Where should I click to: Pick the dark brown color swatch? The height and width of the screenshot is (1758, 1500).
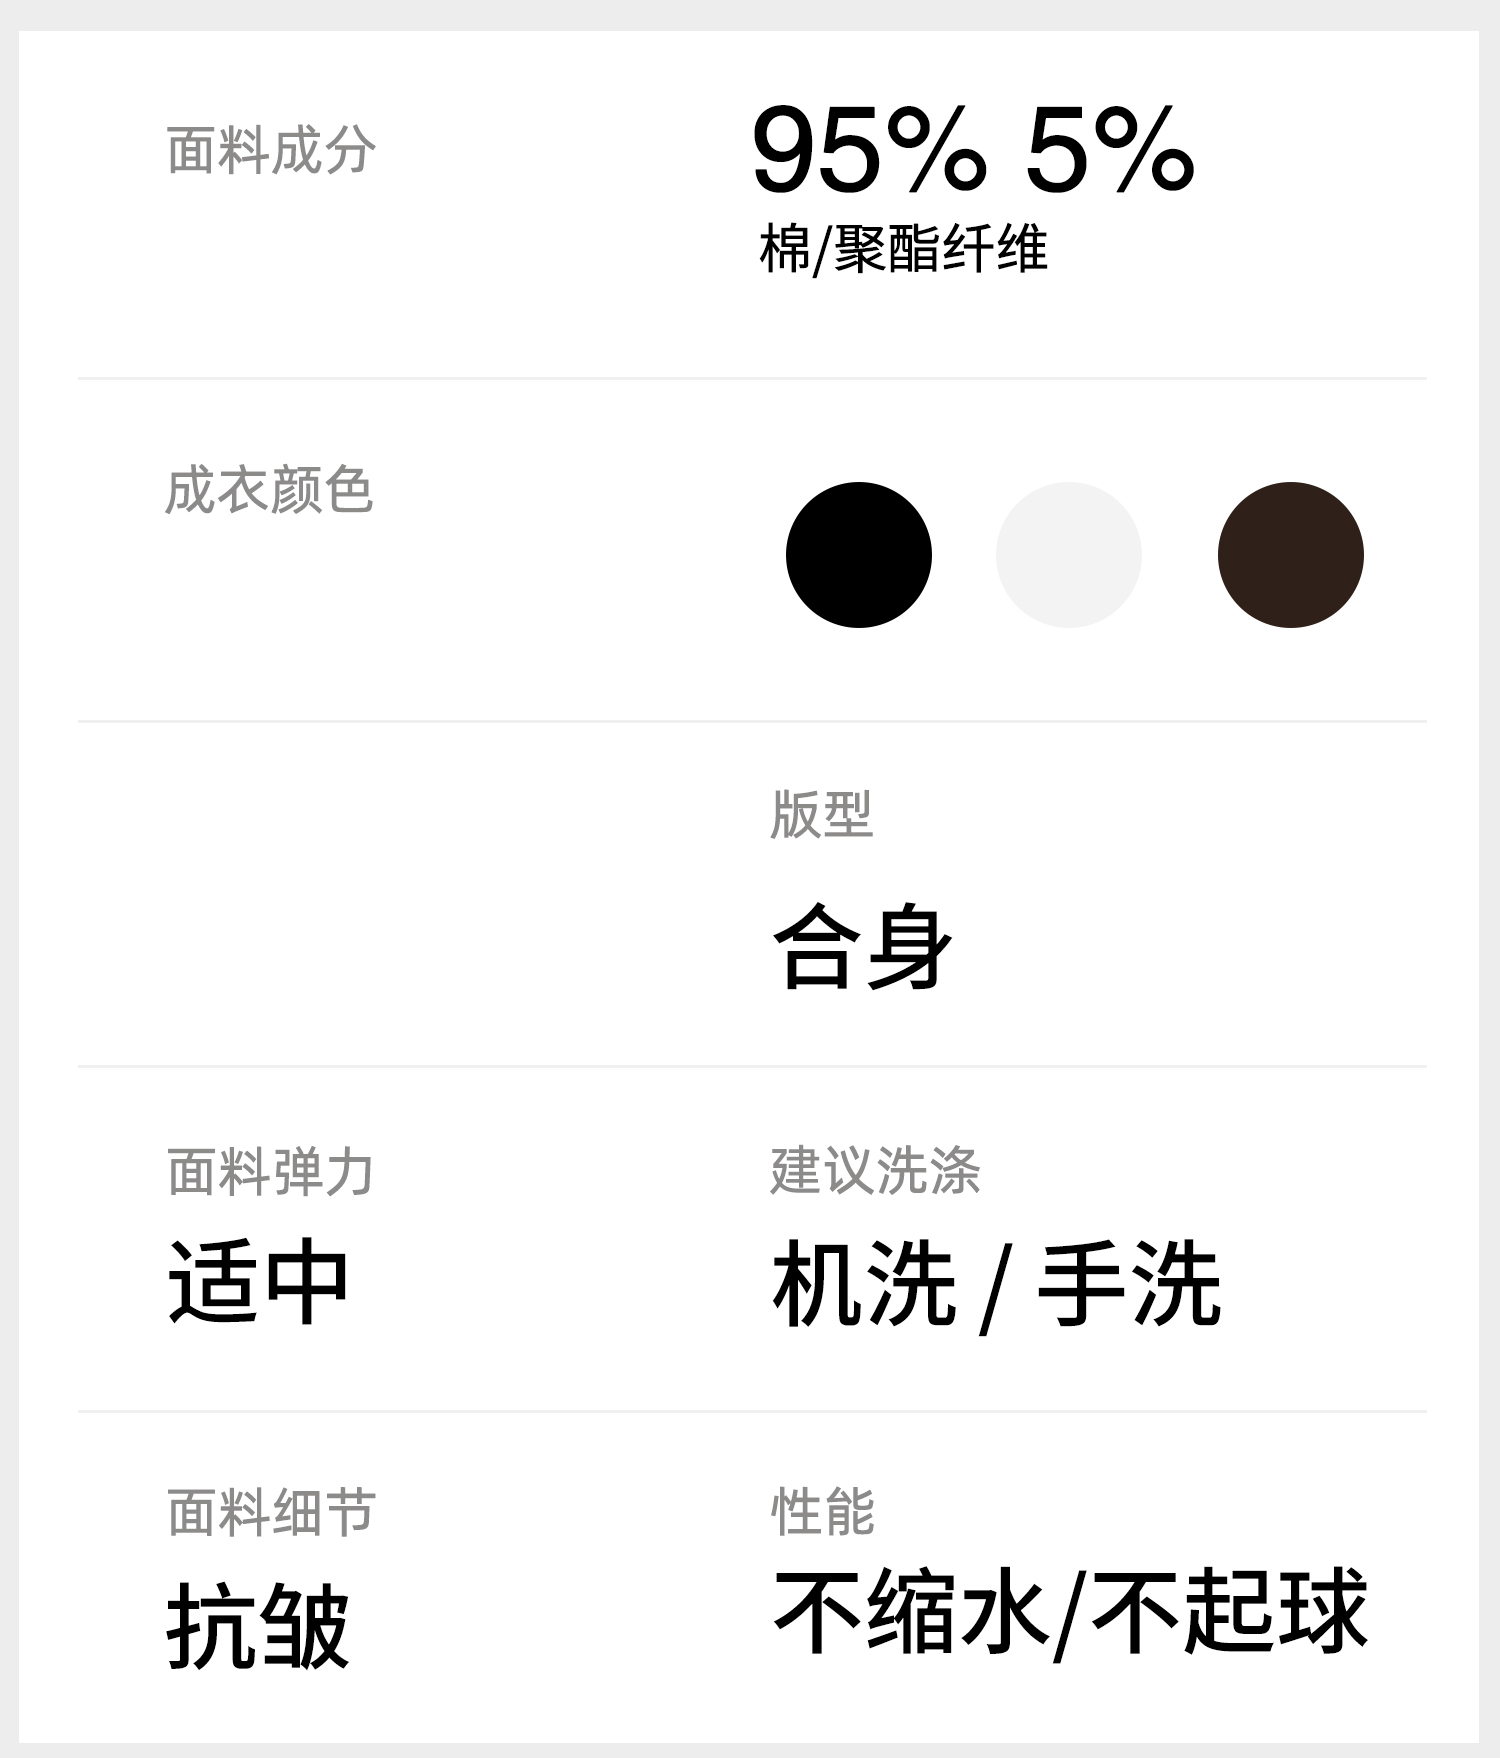1290,555
